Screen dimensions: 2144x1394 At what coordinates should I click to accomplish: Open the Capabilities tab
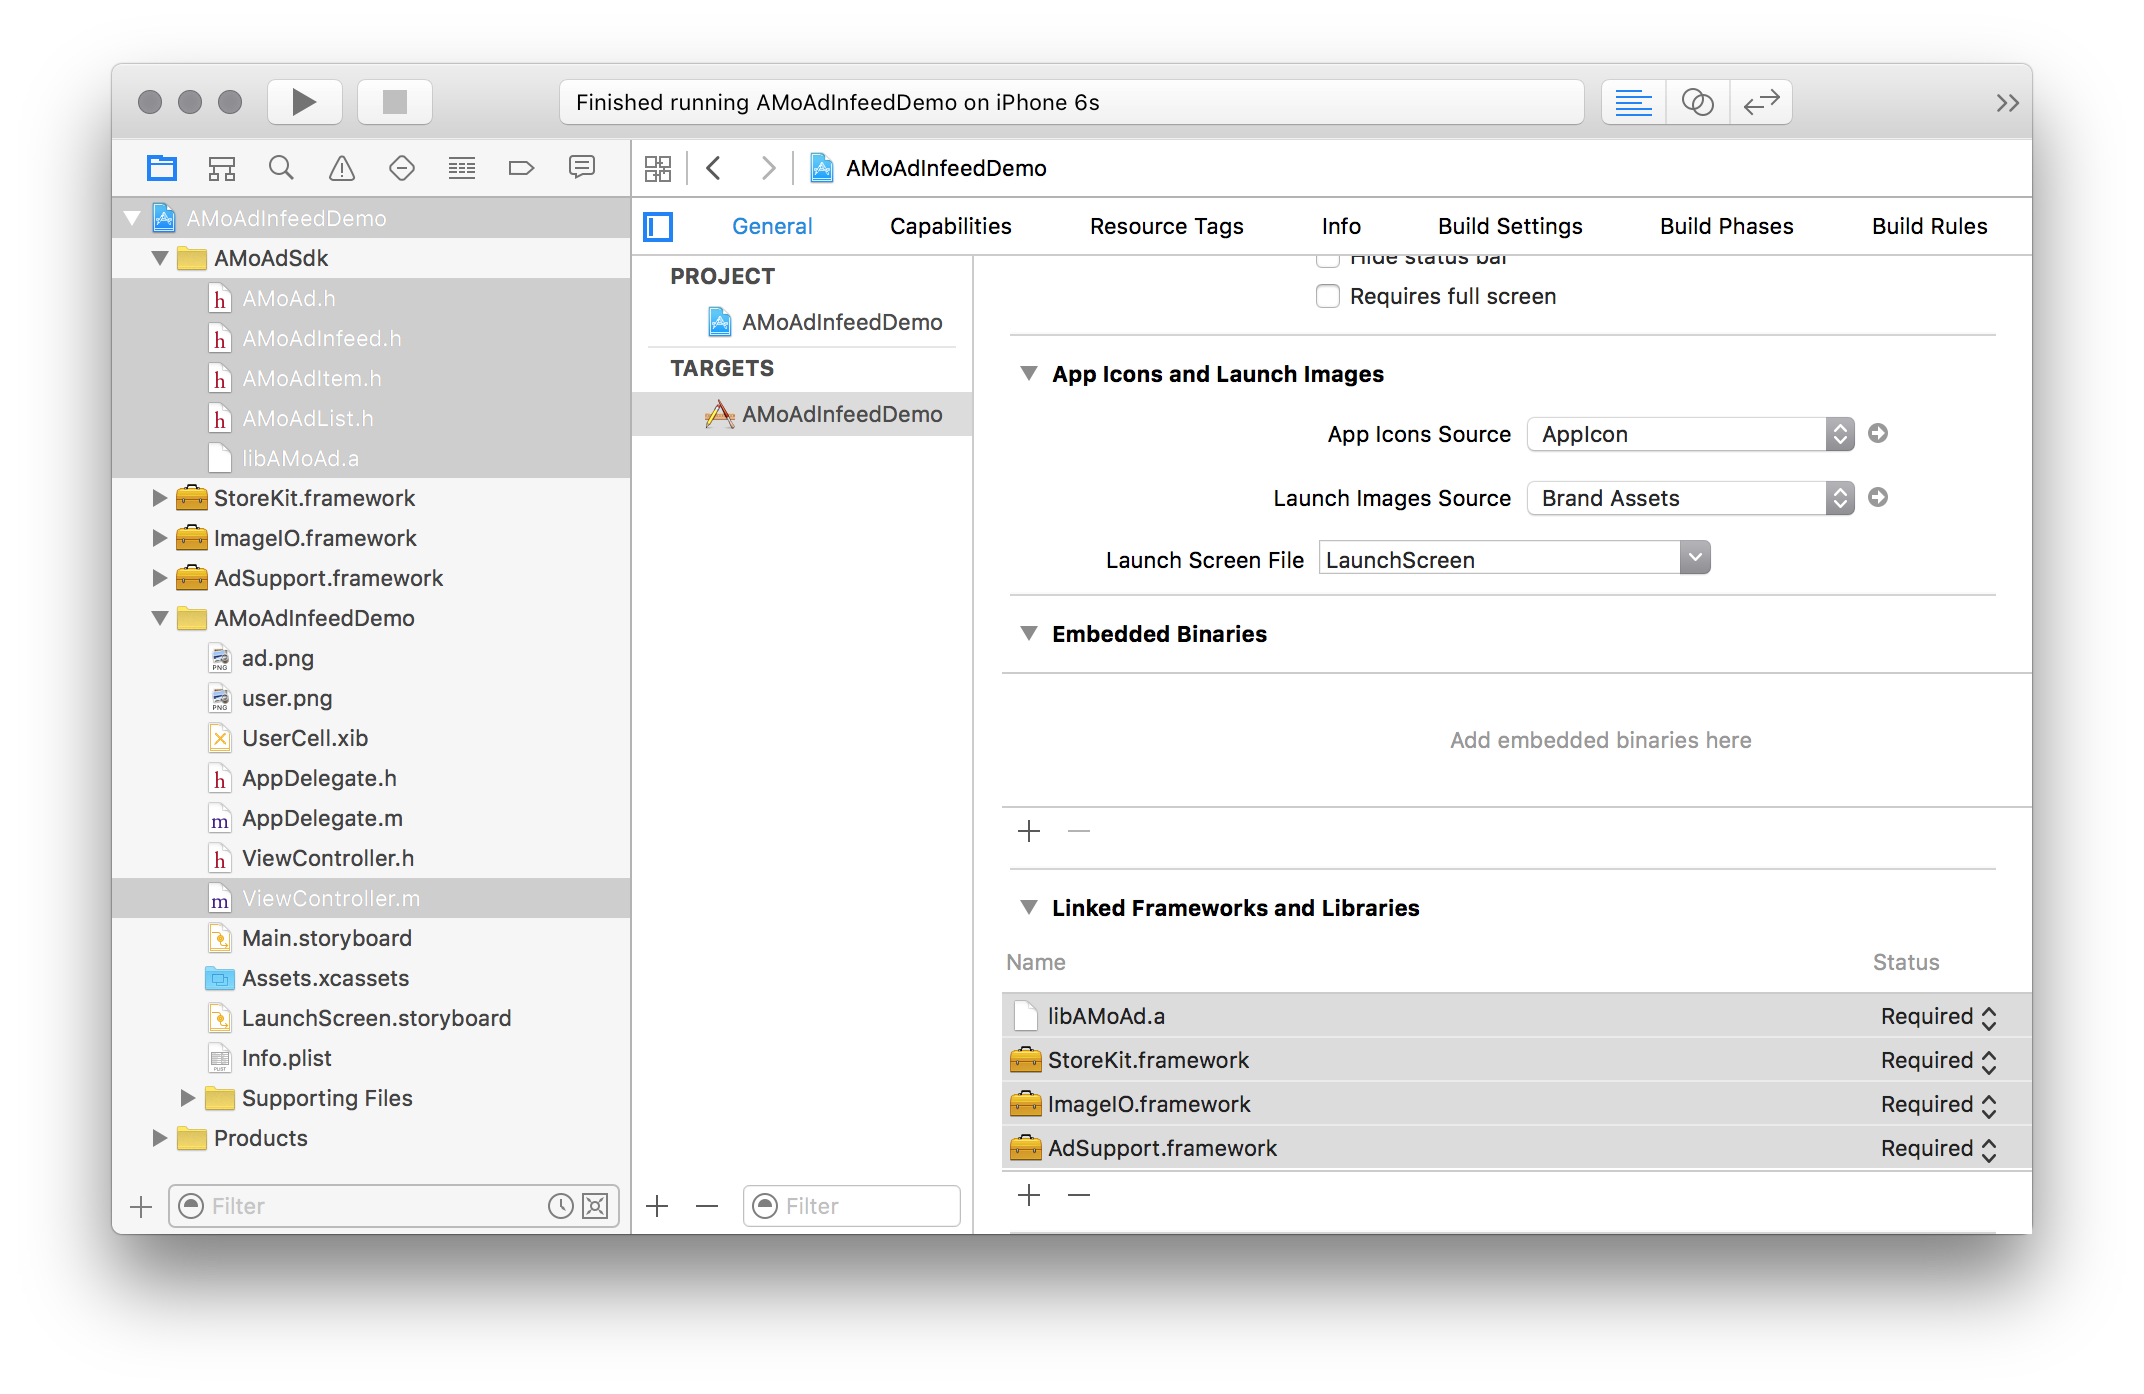[950, 227]
